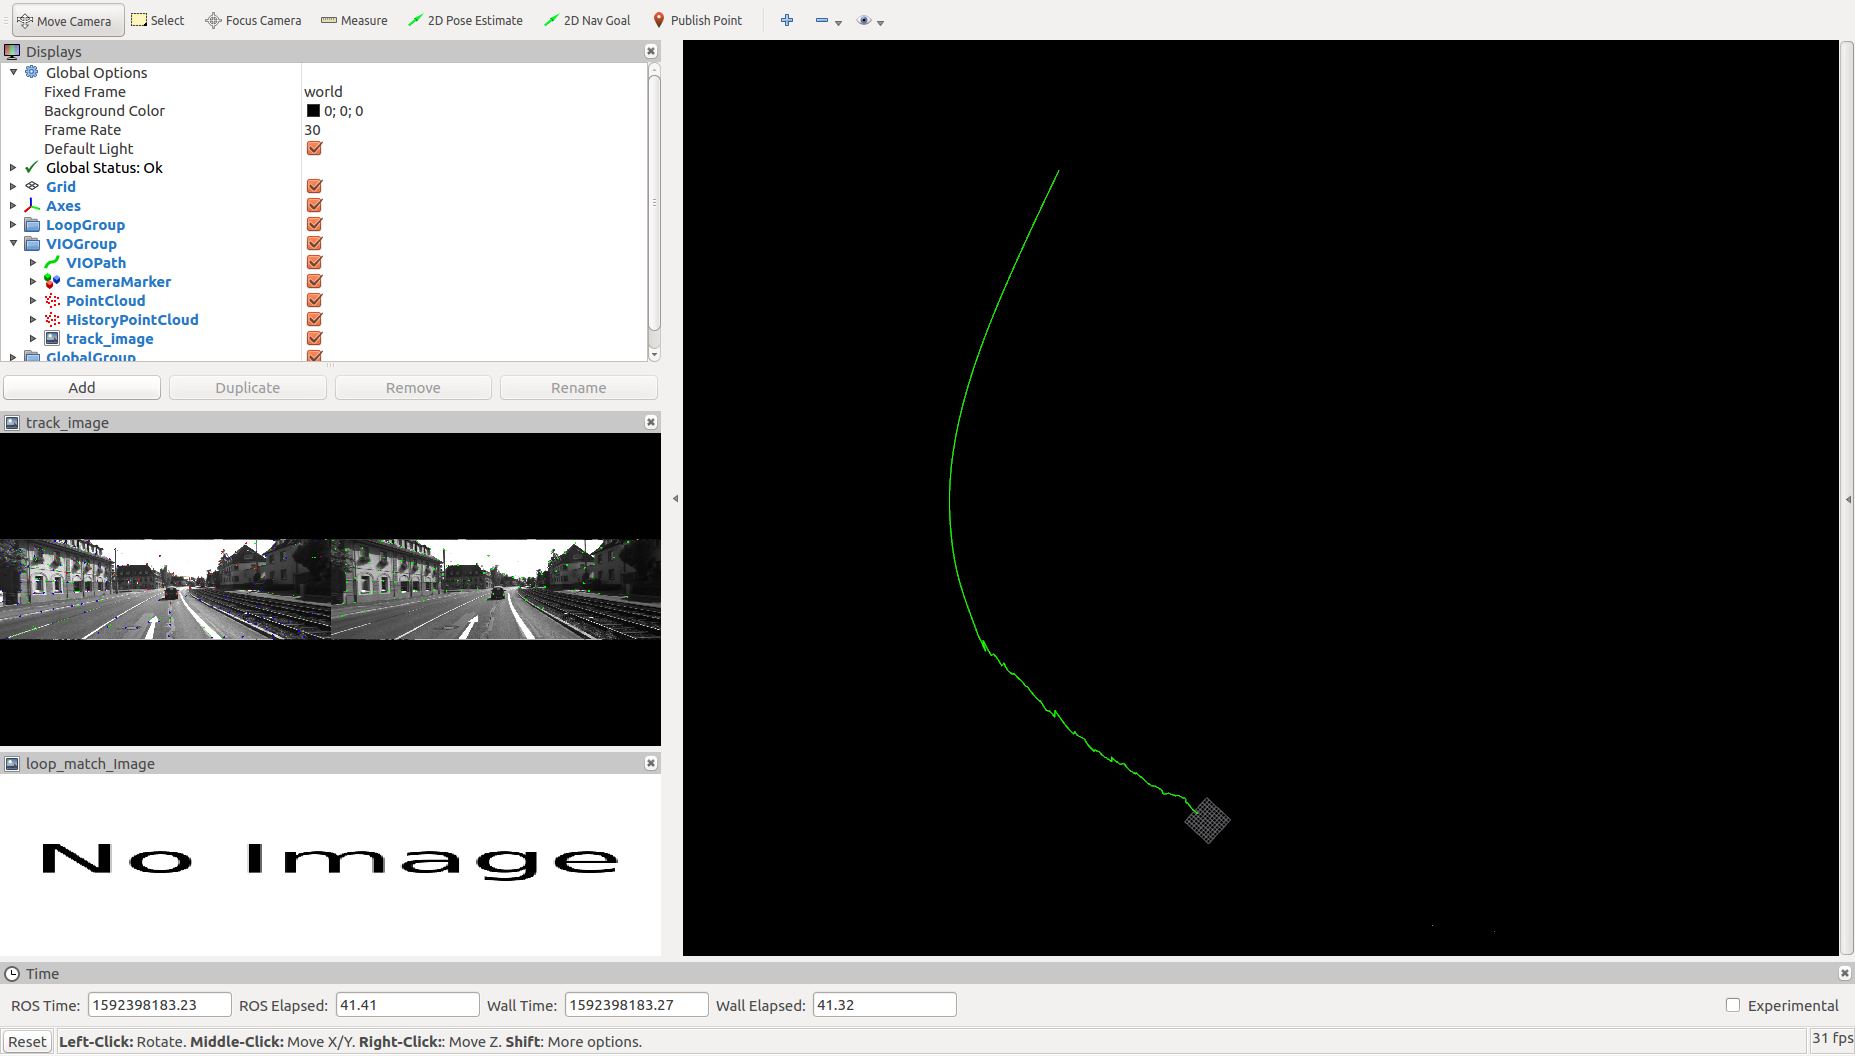Toggle the Default Light checkbox
This screenshot has height=1056, width=1855.
point(314,149)
